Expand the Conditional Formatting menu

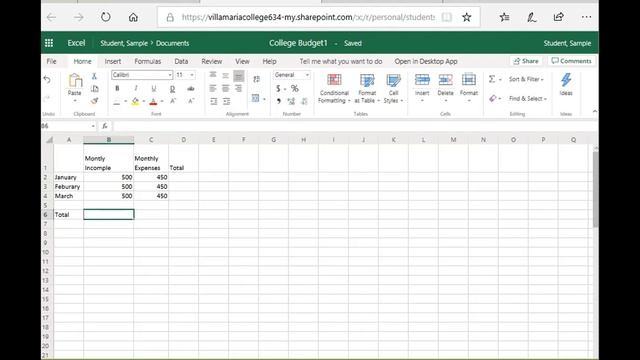pos(334,89)
